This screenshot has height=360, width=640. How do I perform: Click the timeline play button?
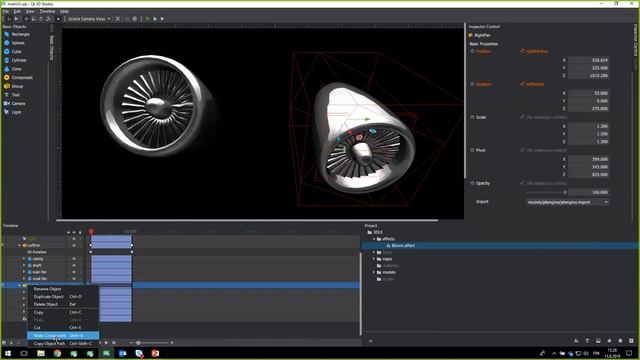(107, 343)
